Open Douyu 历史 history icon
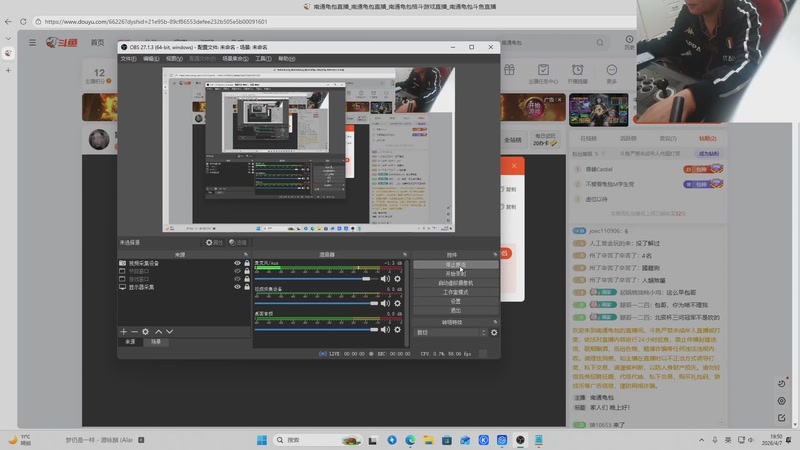The image size is (800, 450). (629, 42)
